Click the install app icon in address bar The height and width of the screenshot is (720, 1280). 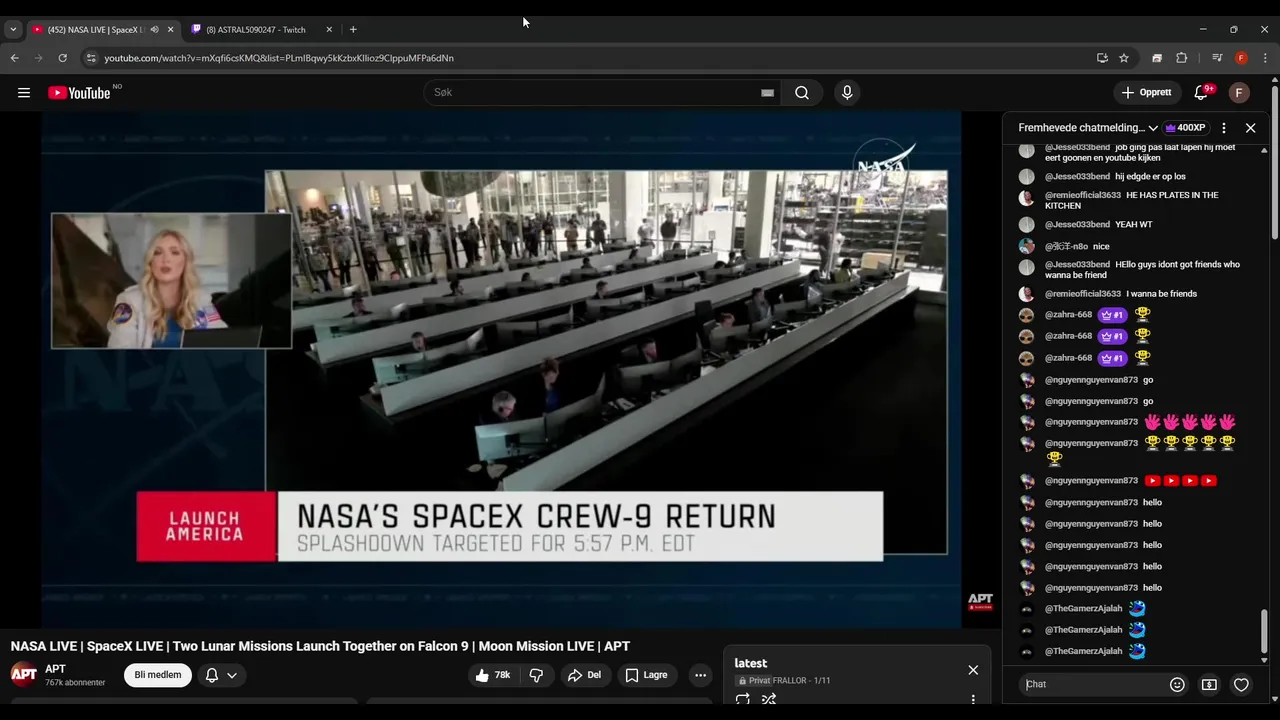point(1102,58)
